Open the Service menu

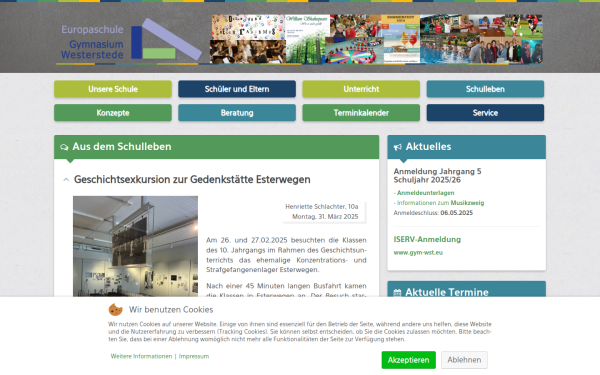pos(485,112)
